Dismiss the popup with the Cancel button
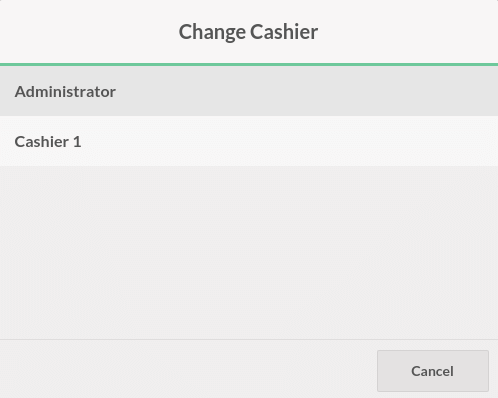 (433, 371)
